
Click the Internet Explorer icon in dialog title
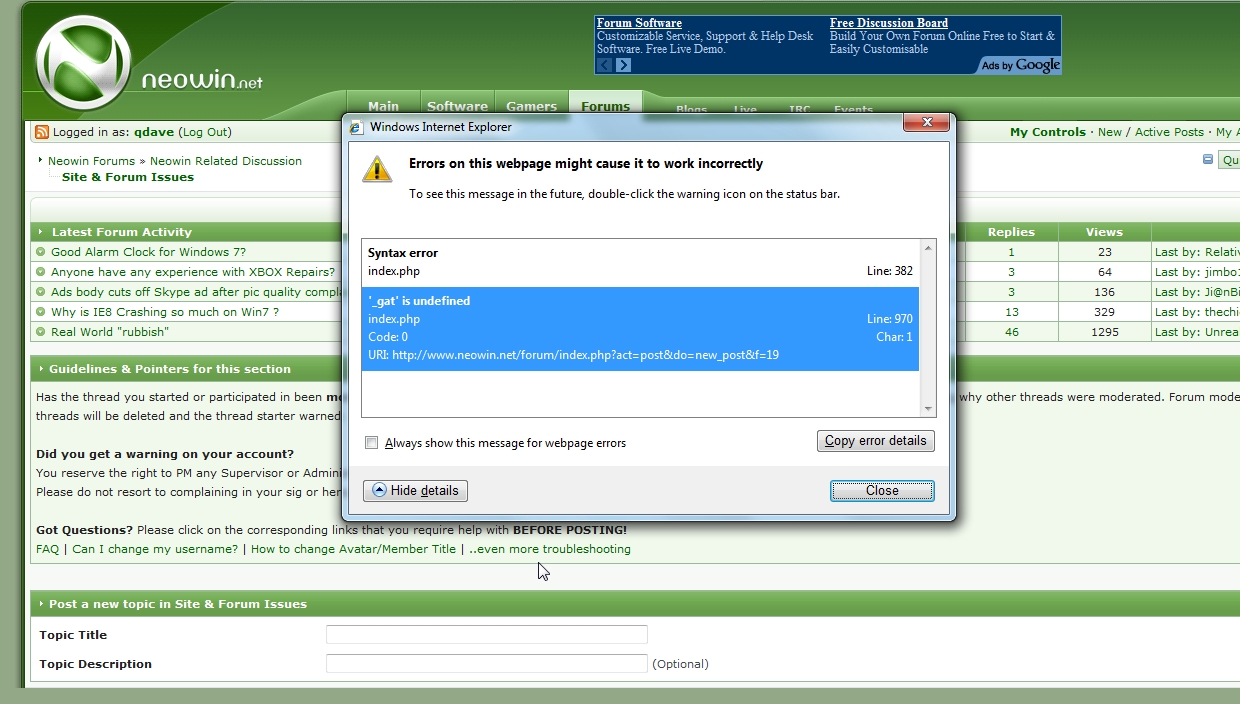click(x=356, y=127)
